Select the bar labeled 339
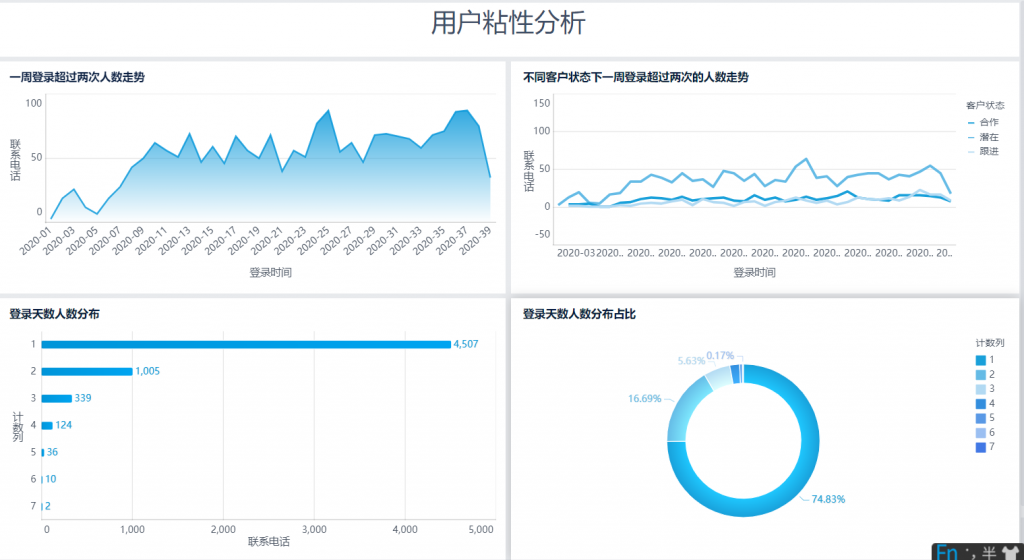Screen dimensions: 1024x560 57,398
